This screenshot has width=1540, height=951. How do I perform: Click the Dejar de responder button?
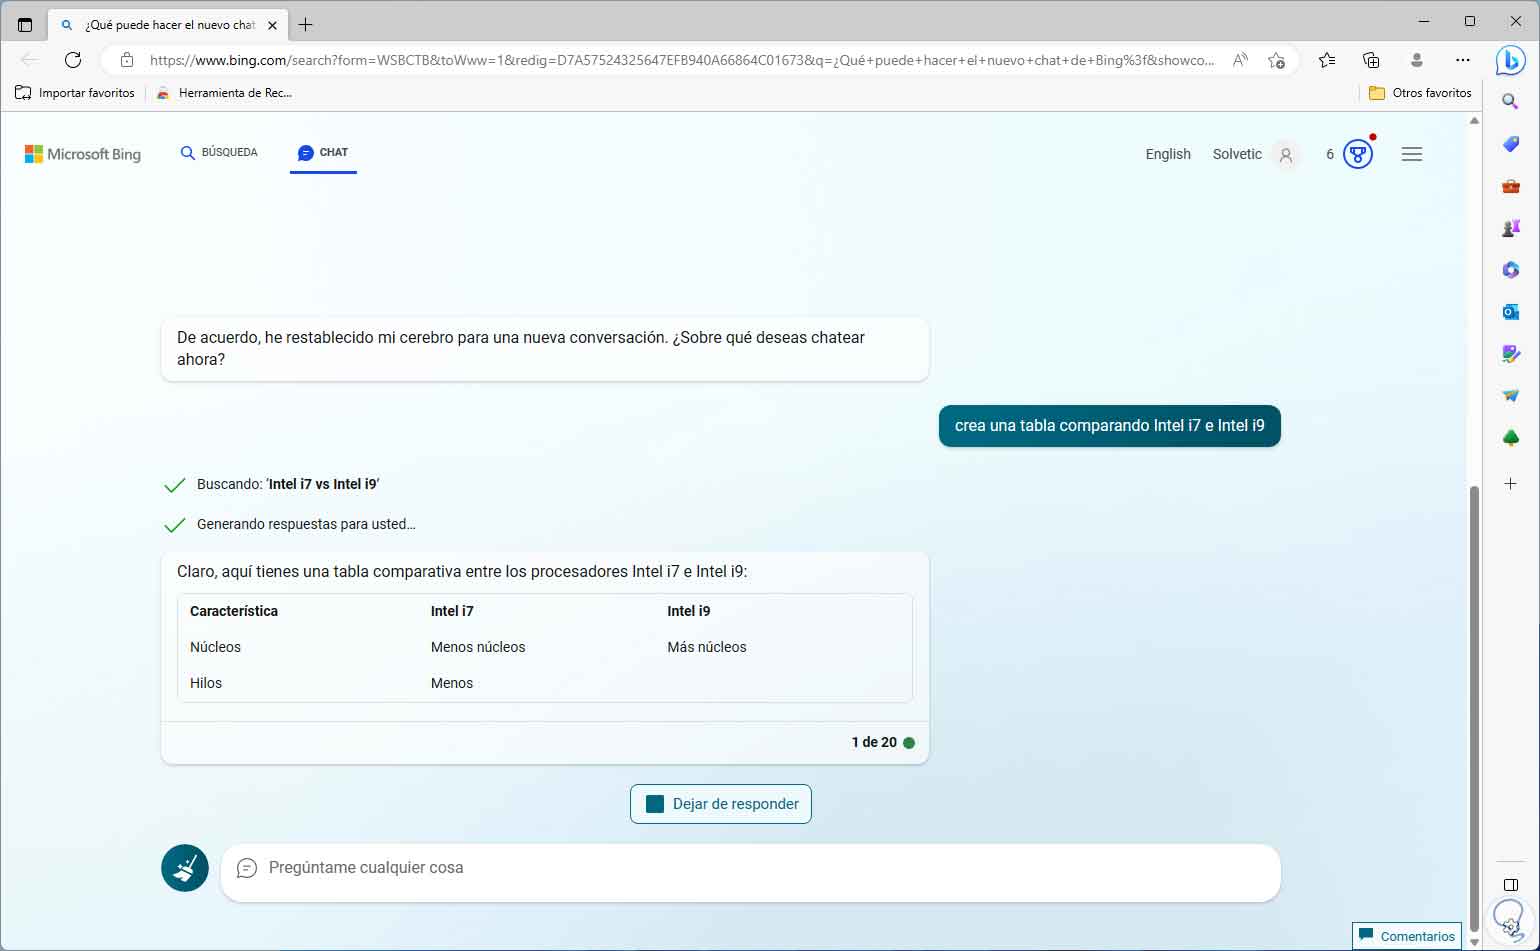(721, 804)
